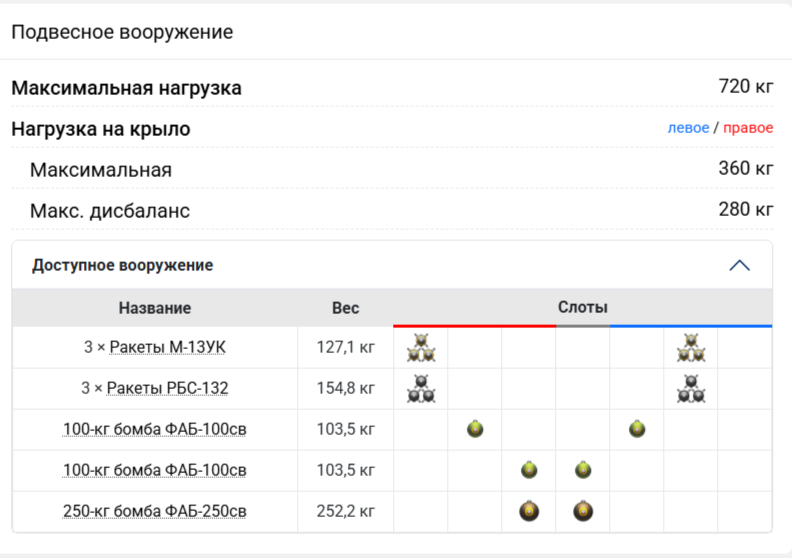
Task: Click left ФАБ-250св bomb slot icon
Action: (529, 512)
